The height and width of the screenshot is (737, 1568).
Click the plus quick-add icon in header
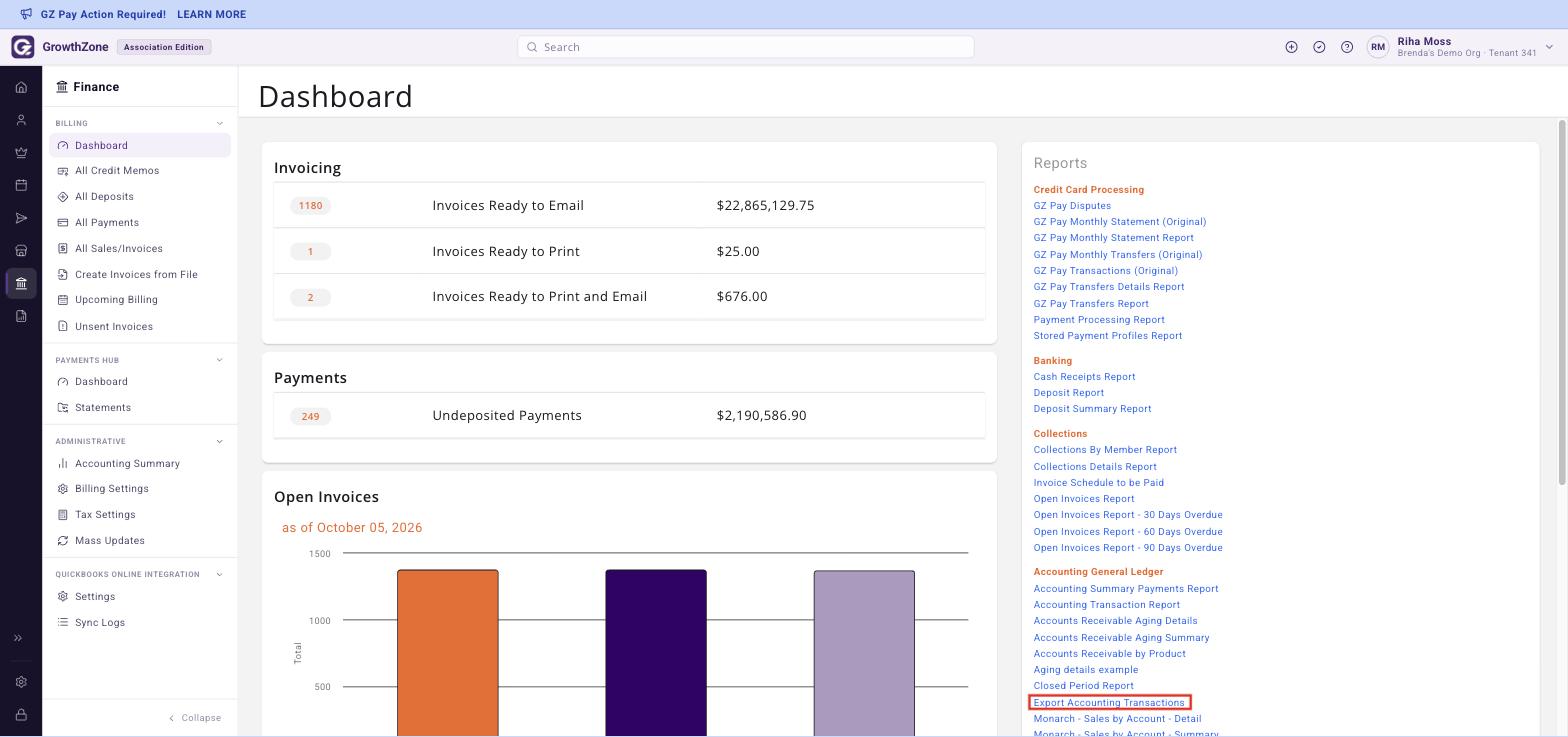pos(1291,47)
